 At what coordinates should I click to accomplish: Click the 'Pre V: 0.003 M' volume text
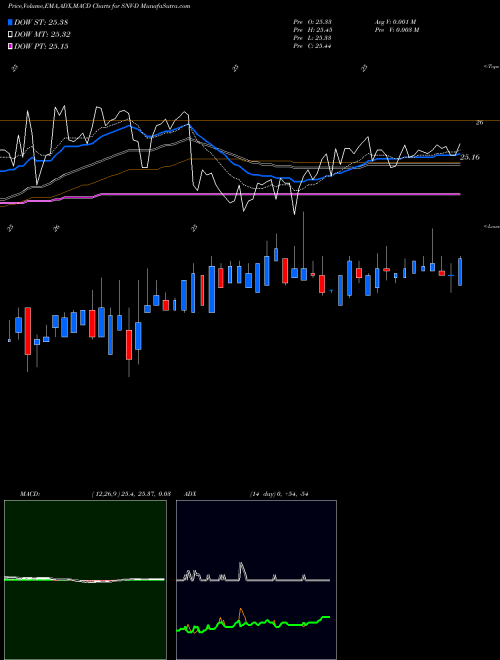tap(396, 30)
